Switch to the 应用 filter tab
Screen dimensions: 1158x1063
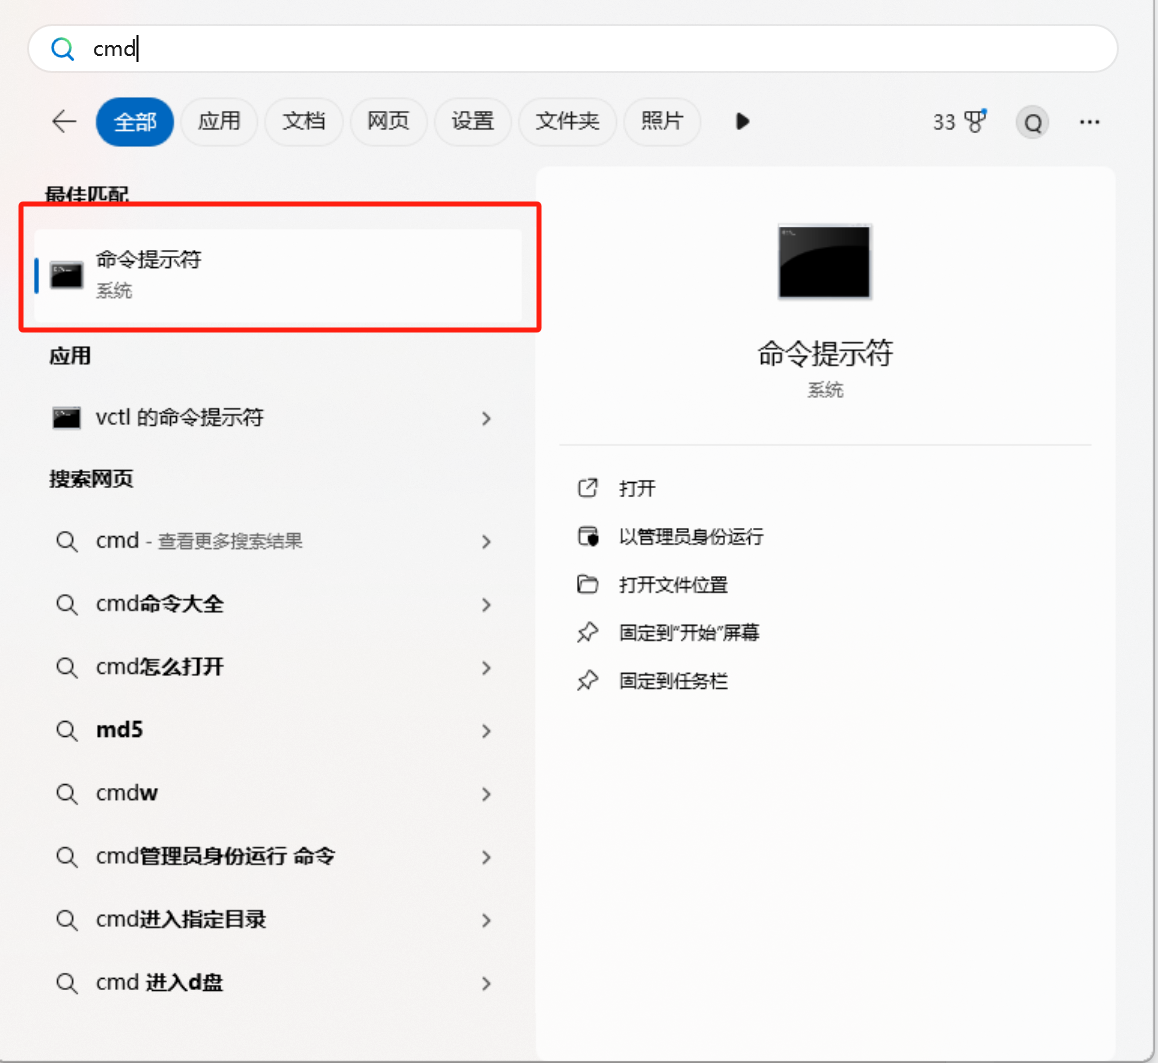(219, 122)
